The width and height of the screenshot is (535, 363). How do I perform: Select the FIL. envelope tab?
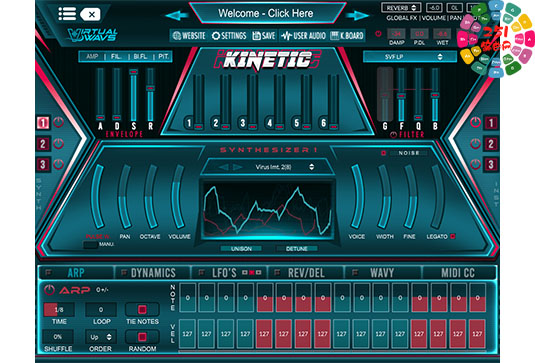click(116, 57)
